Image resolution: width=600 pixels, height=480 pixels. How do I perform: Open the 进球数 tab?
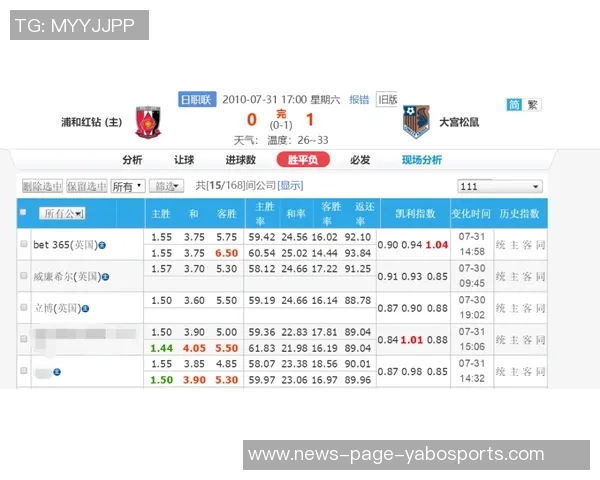pyautogui.click(x=240, y=160)
